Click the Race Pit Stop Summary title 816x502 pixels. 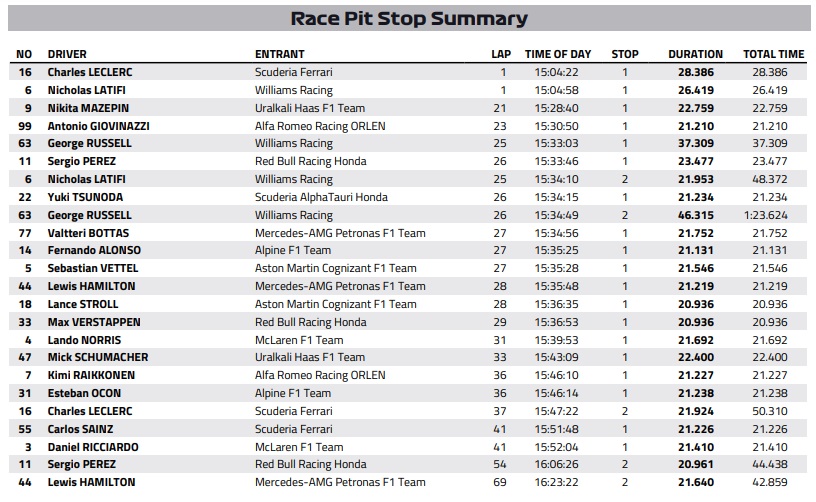(408, 18)
